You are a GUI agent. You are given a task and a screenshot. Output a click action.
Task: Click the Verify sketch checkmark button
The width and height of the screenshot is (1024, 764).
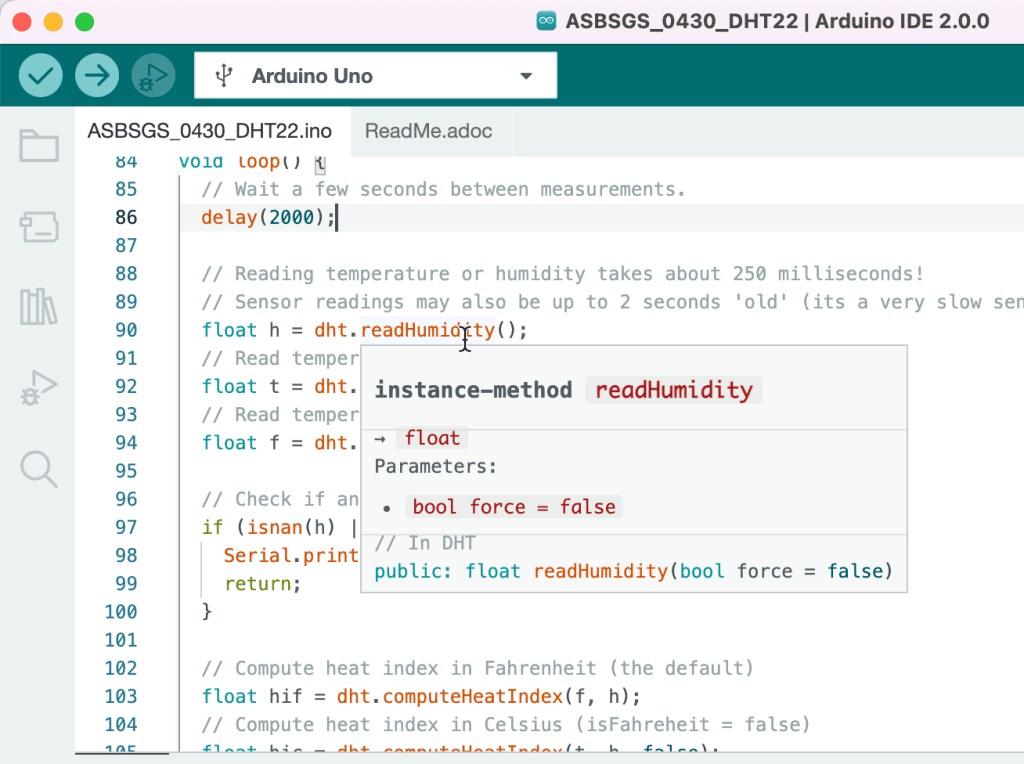(x=40, y=75)
